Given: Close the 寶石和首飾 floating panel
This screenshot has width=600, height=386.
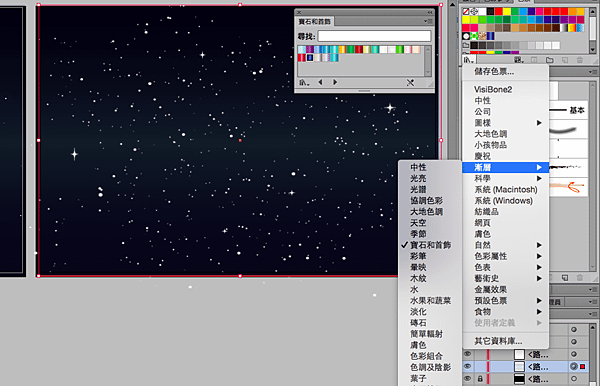Looking at the screenshot, I should point(299,13).
